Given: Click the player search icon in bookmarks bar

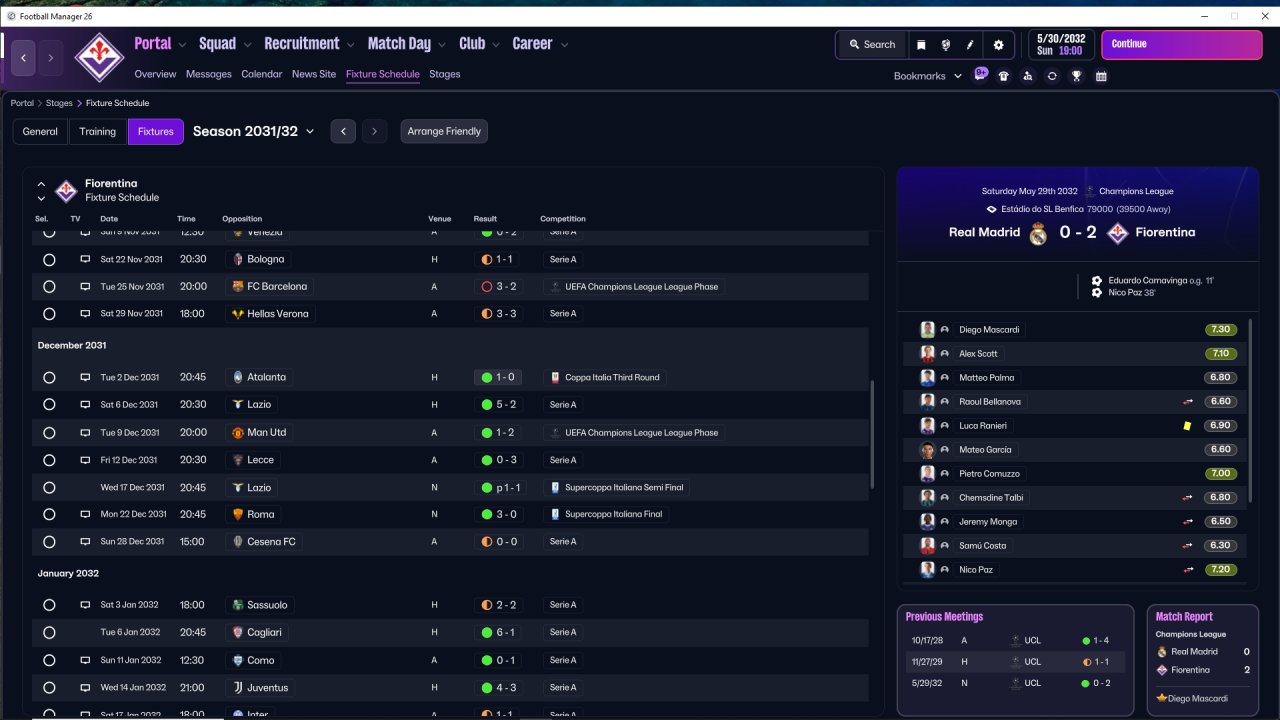Looking at the screenshot, I should coord(1028,76).
